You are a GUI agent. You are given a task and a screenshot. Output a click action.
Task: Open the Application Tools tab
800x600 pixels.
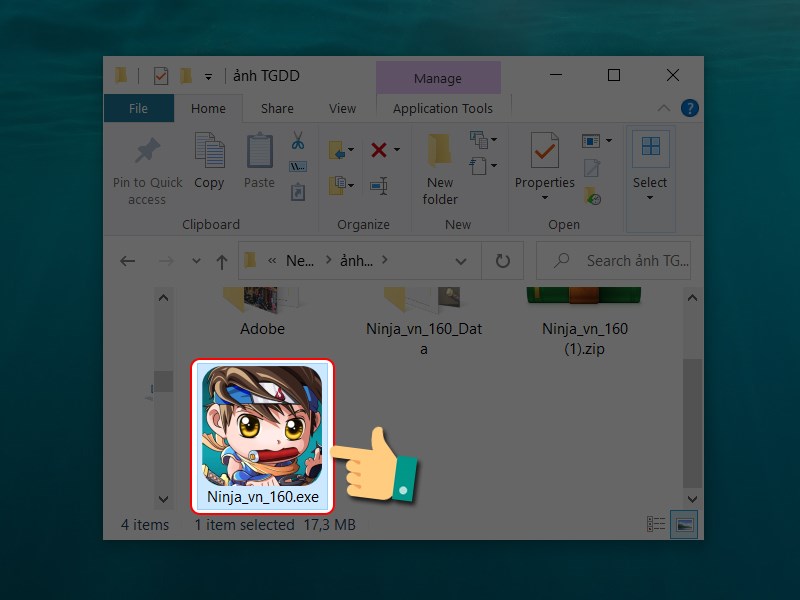(x=443, y=108)
